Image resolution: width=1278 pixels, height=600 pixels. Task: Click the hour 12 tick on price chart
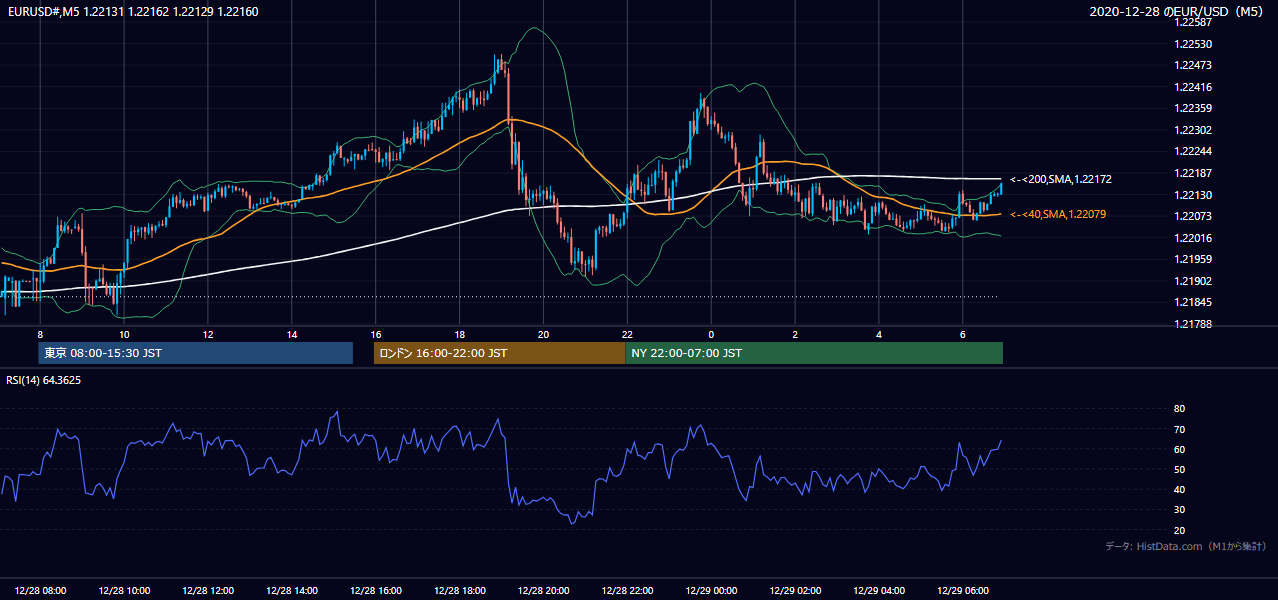coord(208,333)
